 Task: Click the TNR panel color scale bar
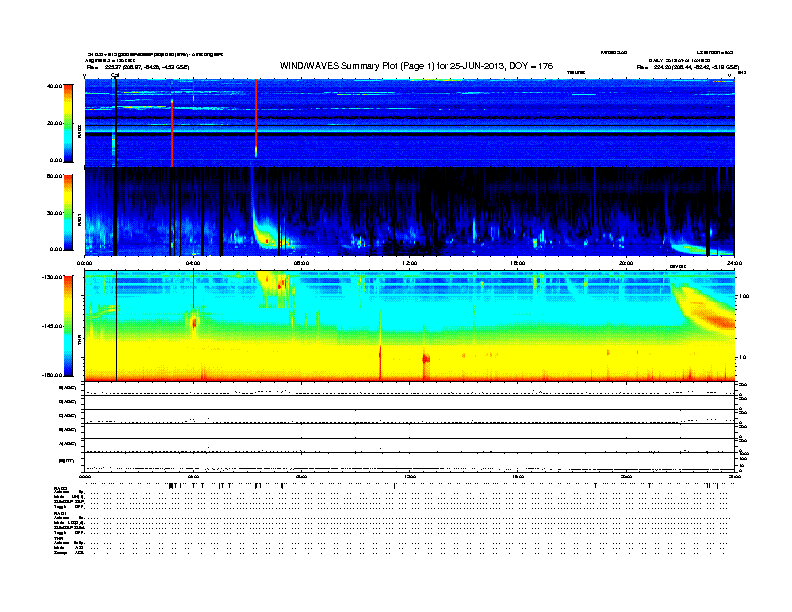[x=68, y=326]
